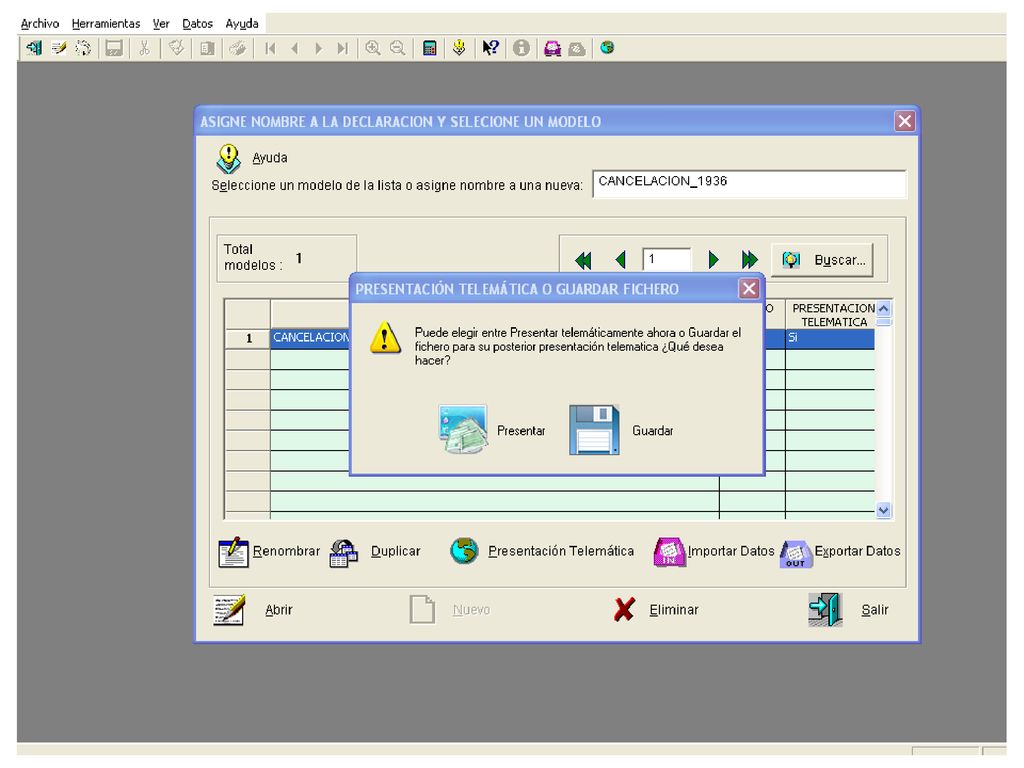Go to previous model with green left arrow

click(x=620, y=260)
